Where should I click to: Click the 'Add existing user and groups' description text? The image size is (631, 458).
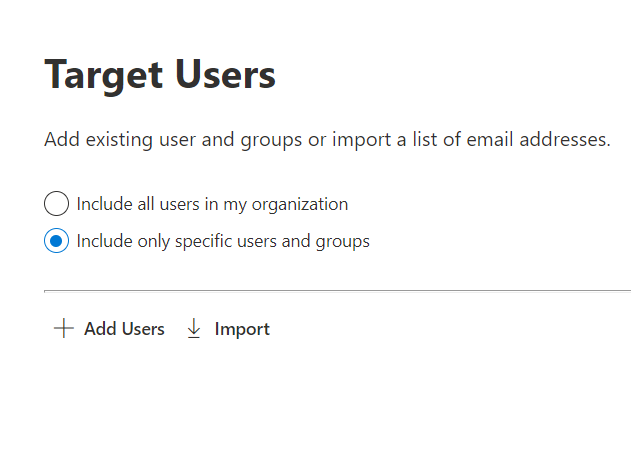point(172,140)
